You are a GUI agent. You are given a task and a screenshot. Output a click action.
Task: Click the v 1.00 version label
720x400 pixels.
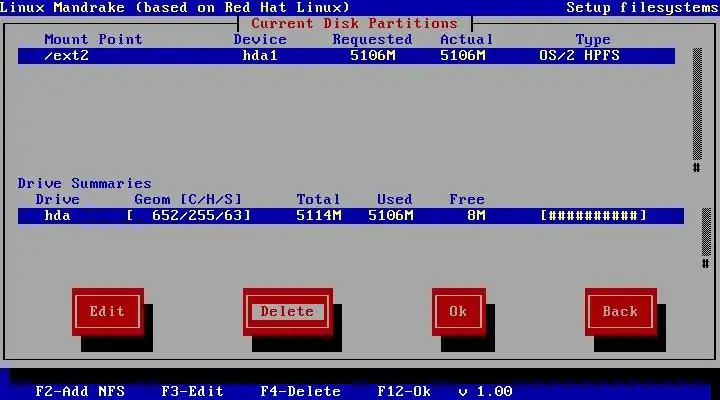[x=485, y=391]
